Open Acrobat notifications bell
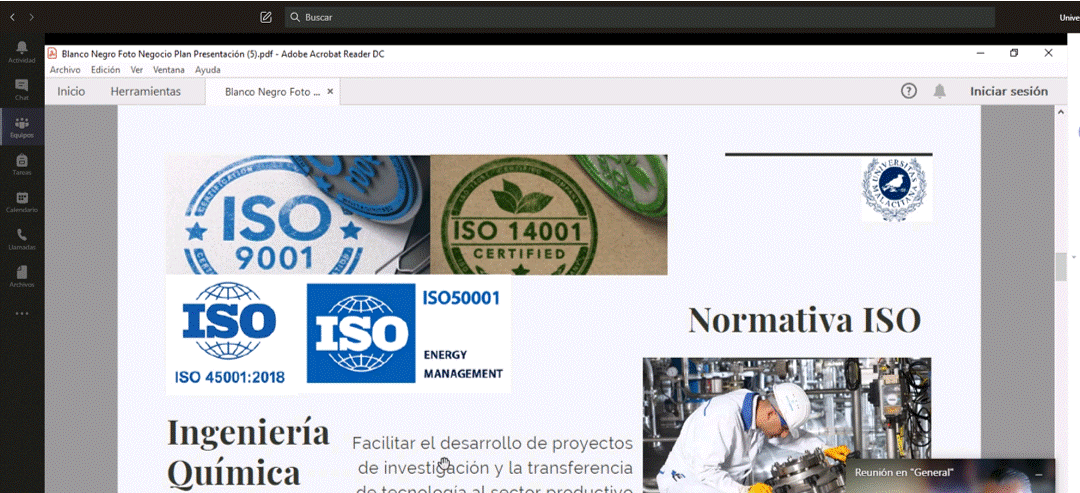This screenshot has height=493, width=1080. click(939, 91)
